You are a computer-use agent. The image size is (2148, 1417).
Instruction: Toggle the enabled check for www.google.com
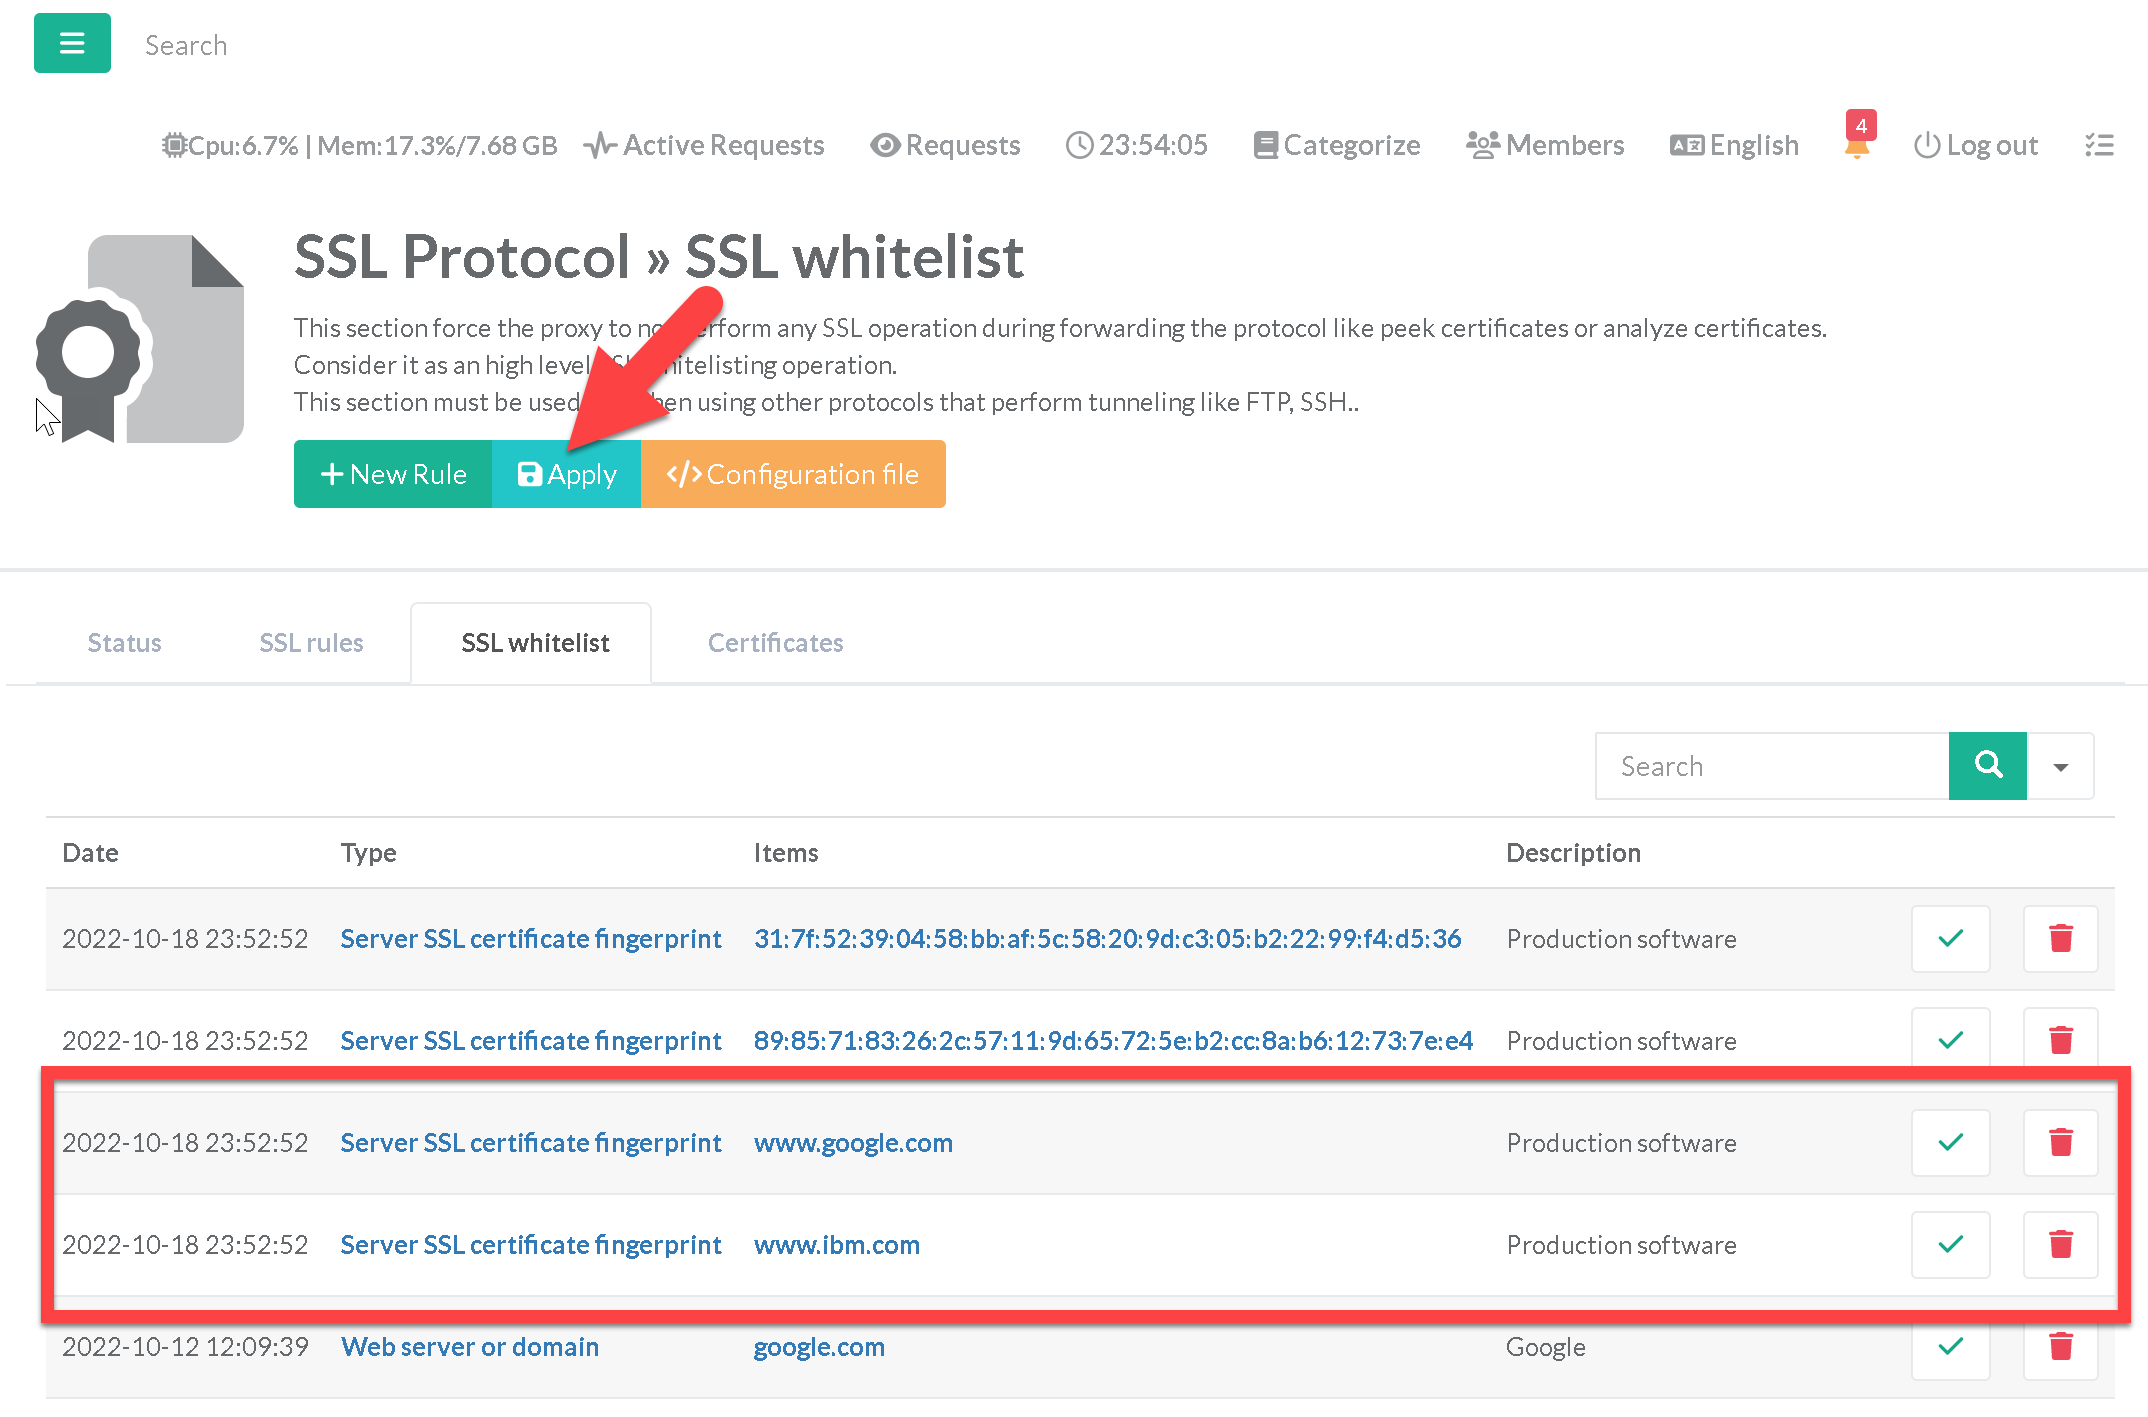click(x=1950, y=1142)
